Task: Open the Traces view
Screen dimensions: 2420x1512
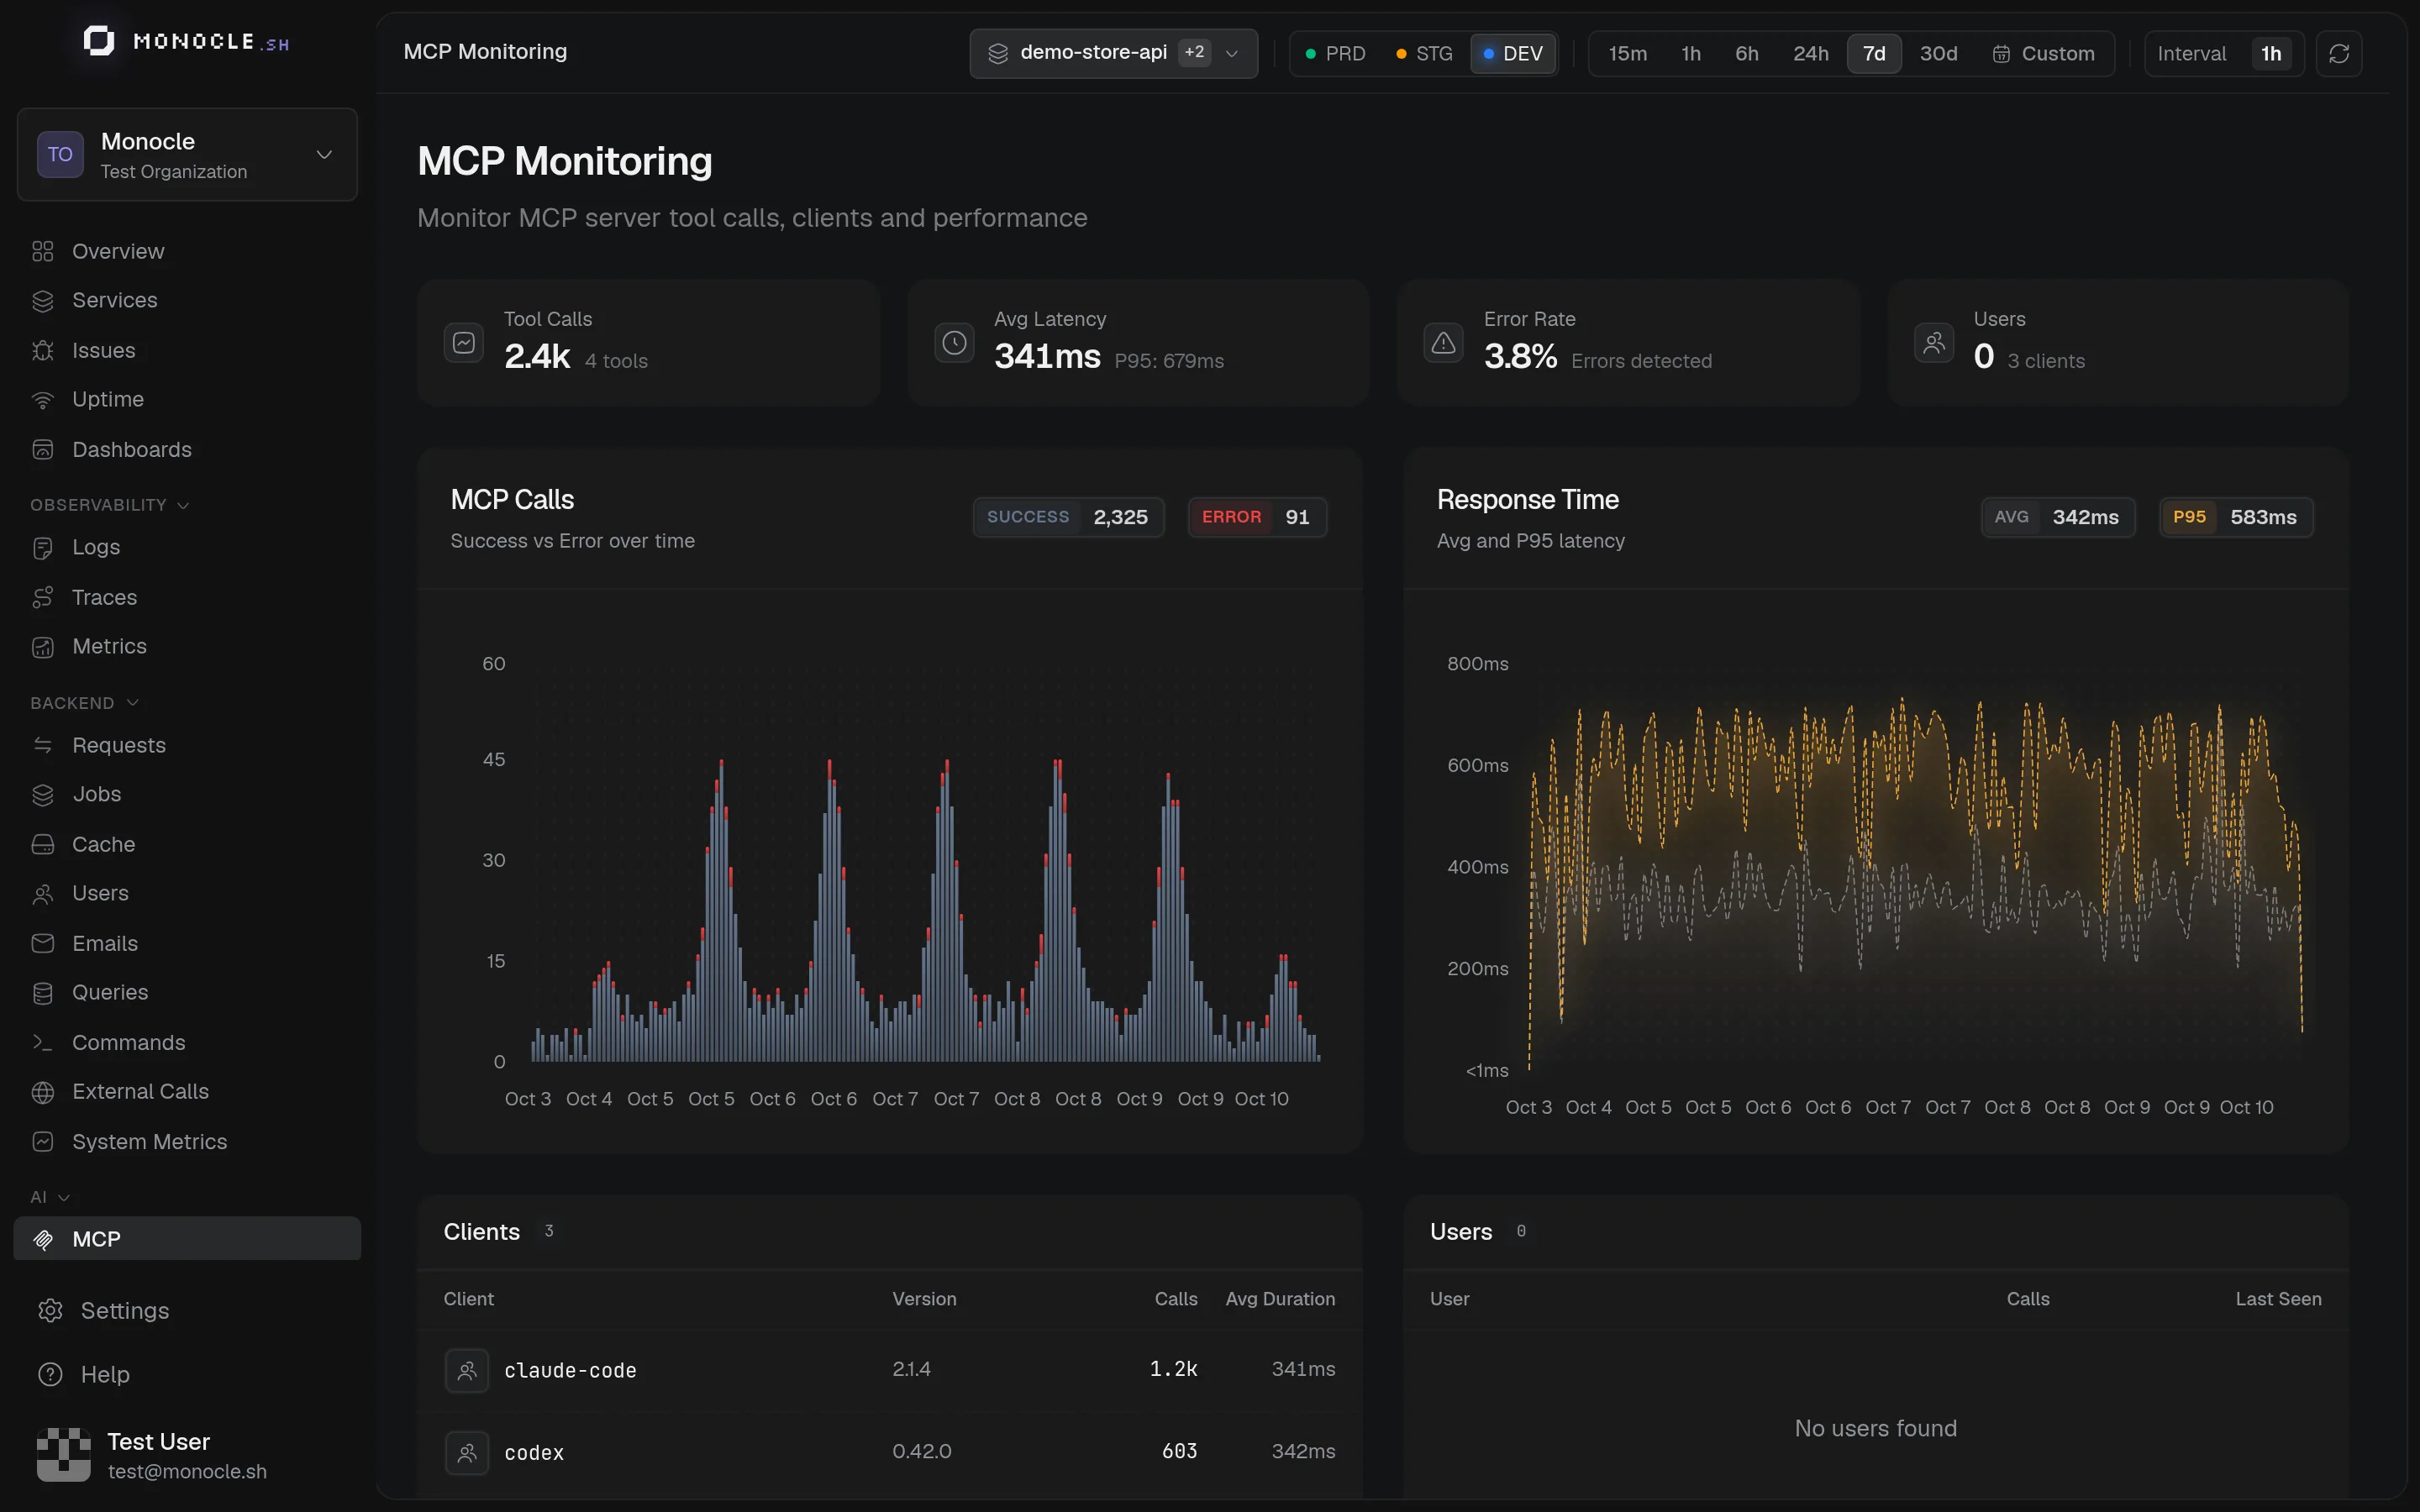Action: pyautogui.click(x=104, y=597)
